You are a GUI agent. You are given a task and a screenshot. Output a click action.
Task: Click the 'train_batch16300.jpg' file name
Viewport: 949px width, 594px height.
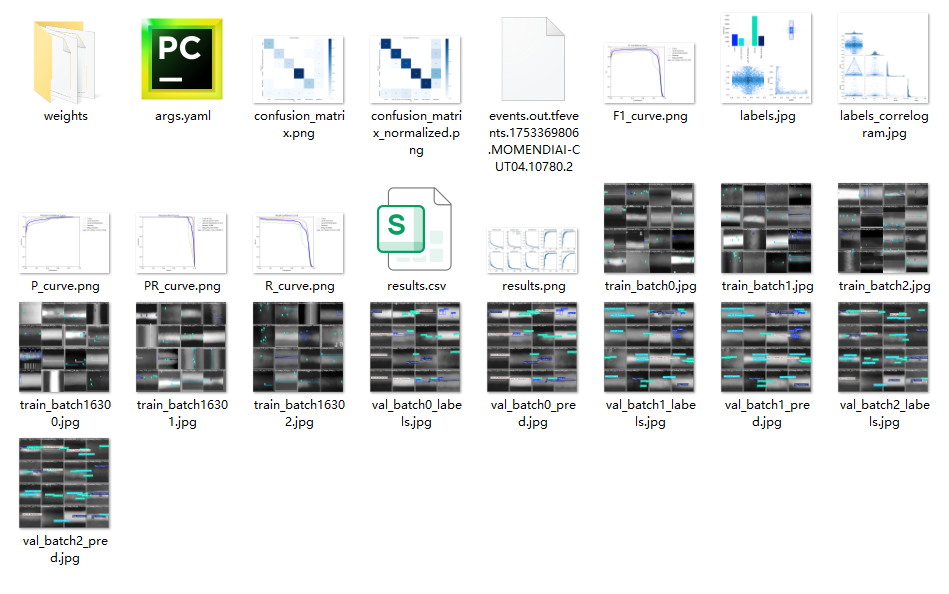point(65,413)
